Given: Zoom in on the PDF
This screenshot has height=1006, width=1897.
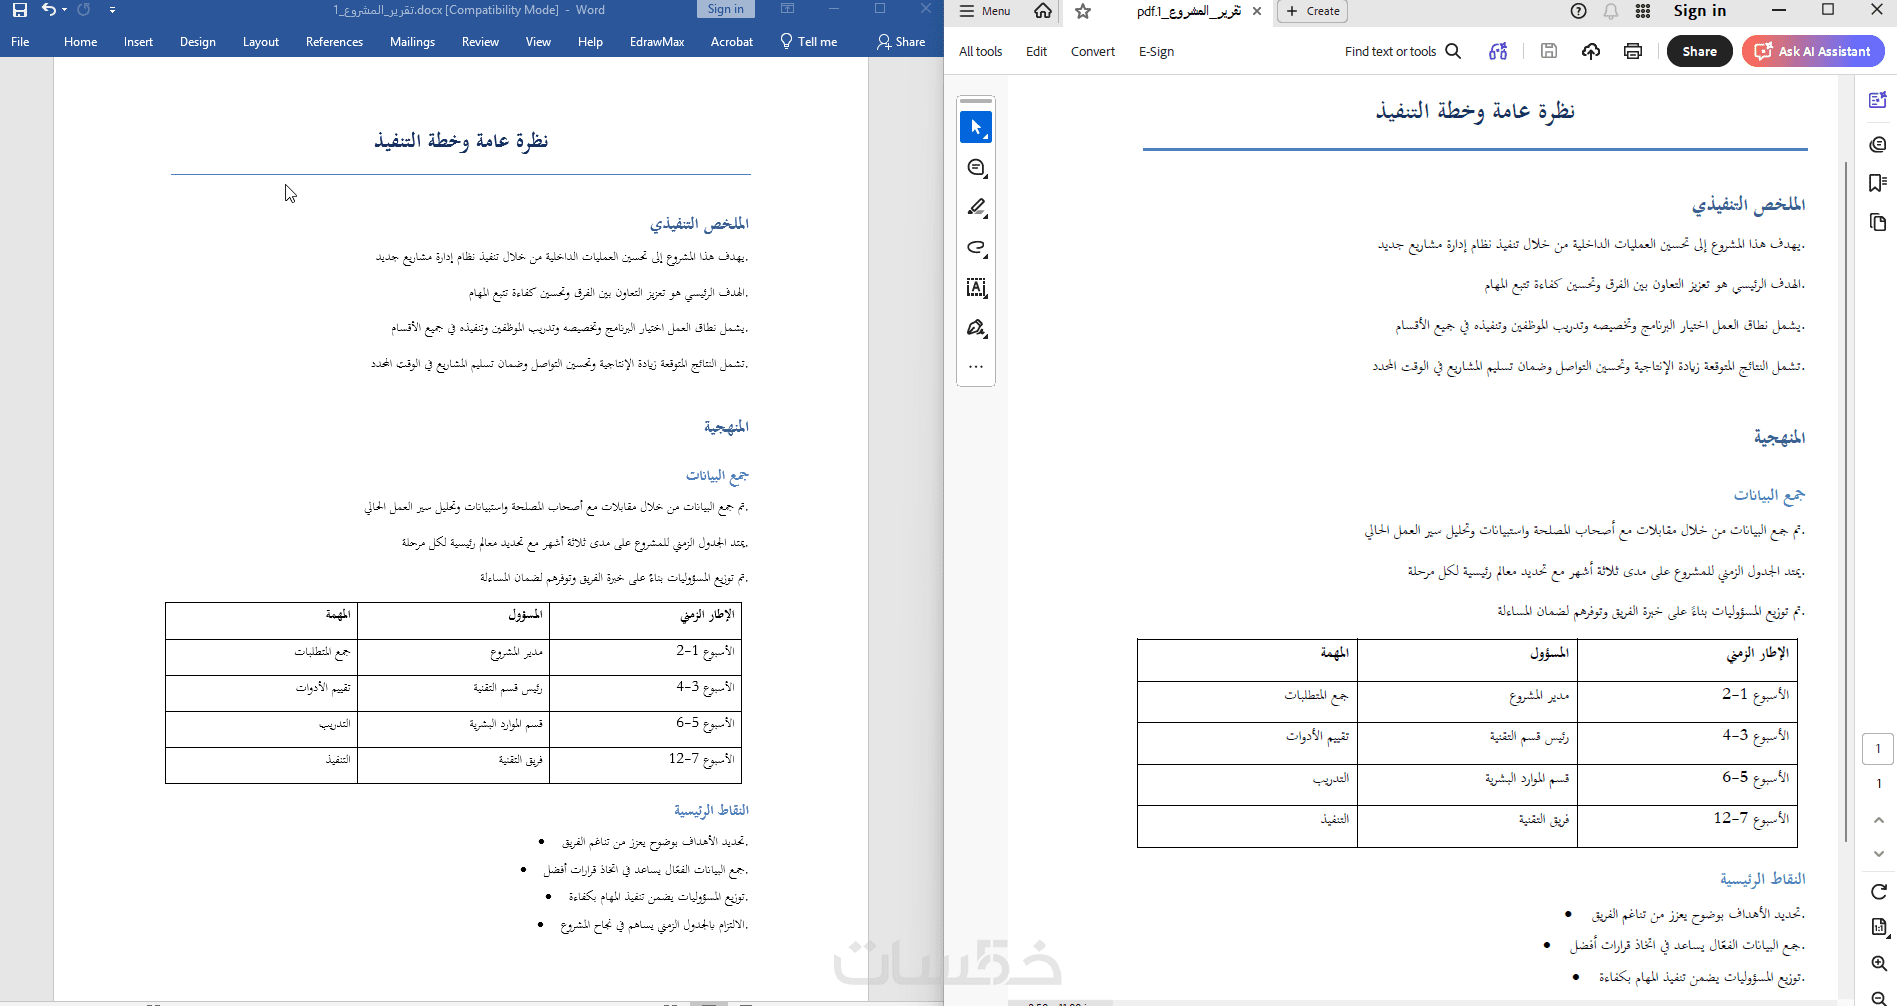Looking at the screenshot, I should [x=1878, y=963].
